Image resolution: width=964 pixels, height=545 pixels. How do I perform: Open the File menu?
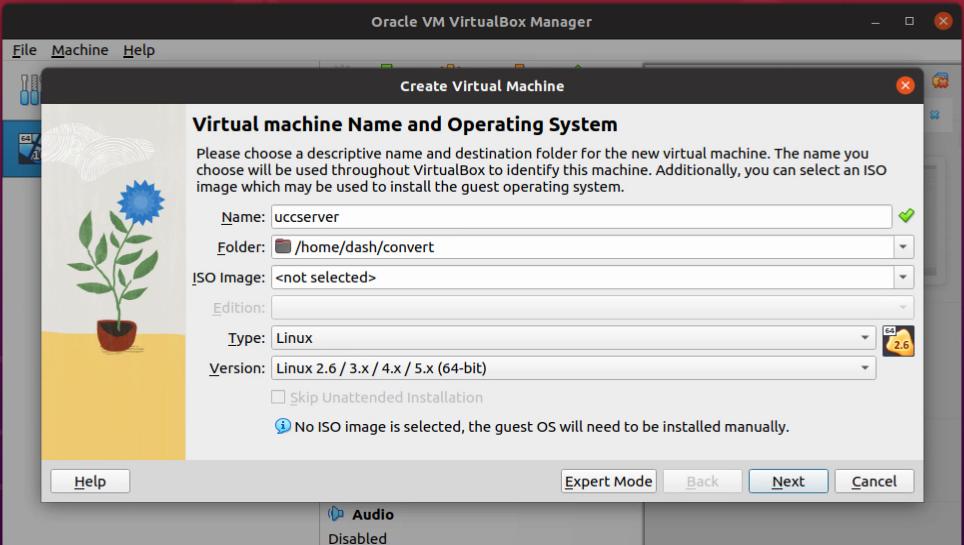[24, 50]
